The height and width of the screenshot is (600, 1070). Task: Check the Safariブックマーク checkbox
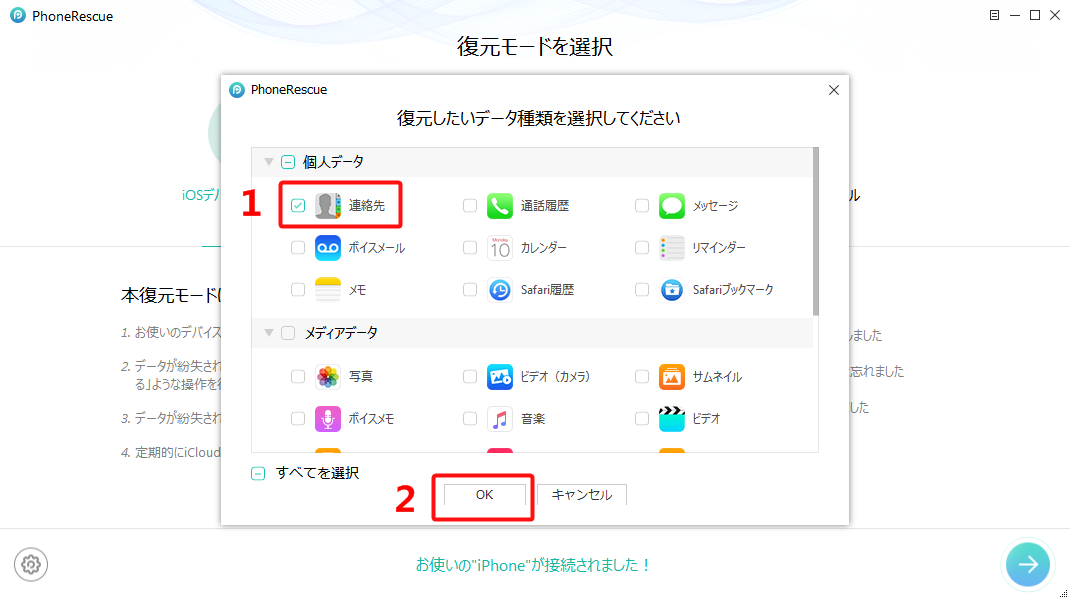(x=641, y=290)
